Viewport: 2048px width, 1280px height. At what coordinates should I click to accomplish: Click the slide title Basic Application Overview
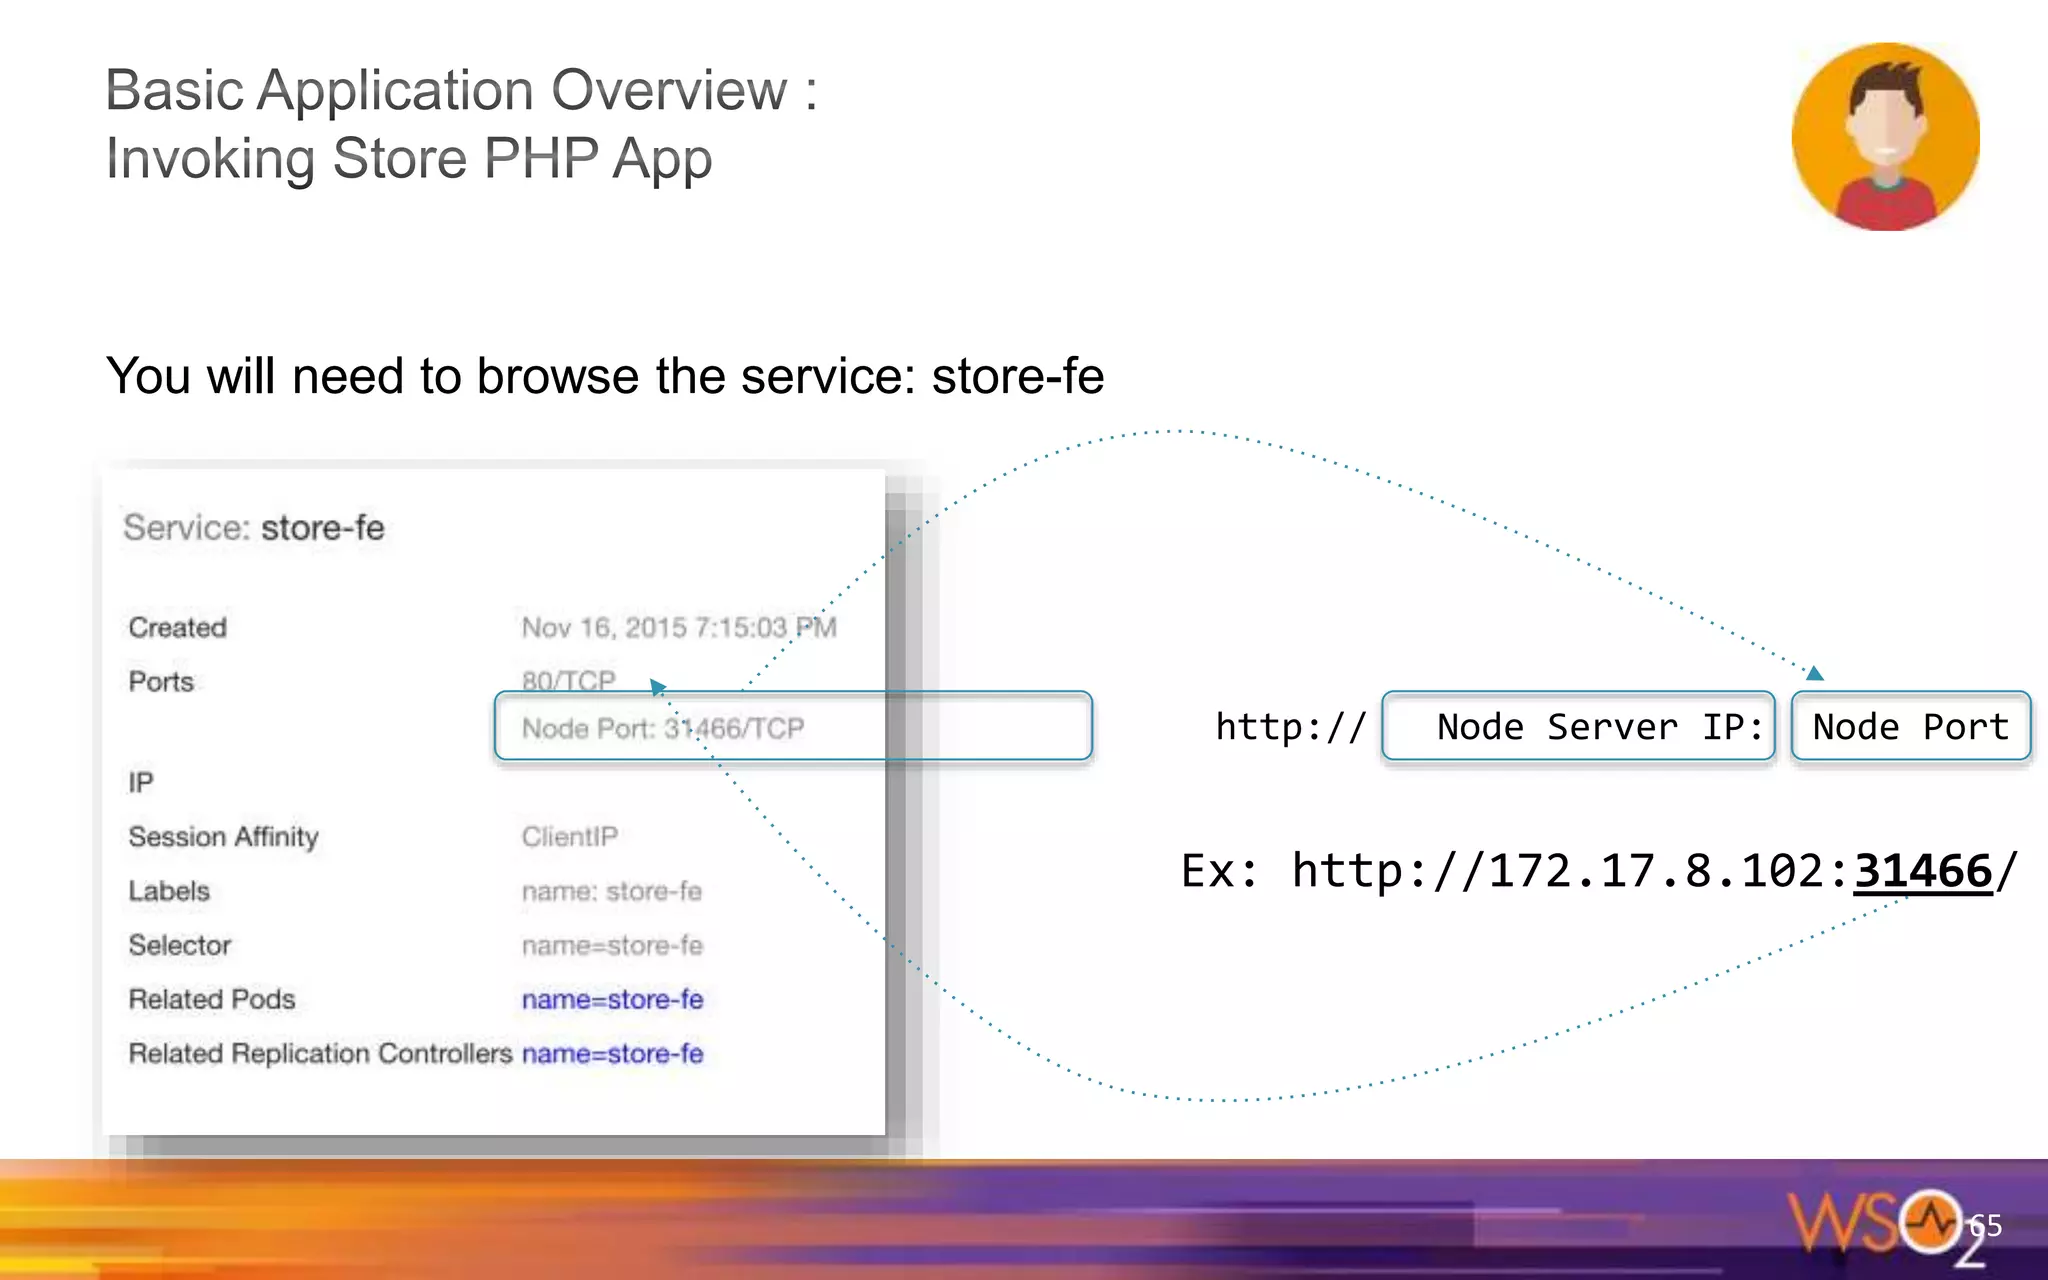click(461, 90)
